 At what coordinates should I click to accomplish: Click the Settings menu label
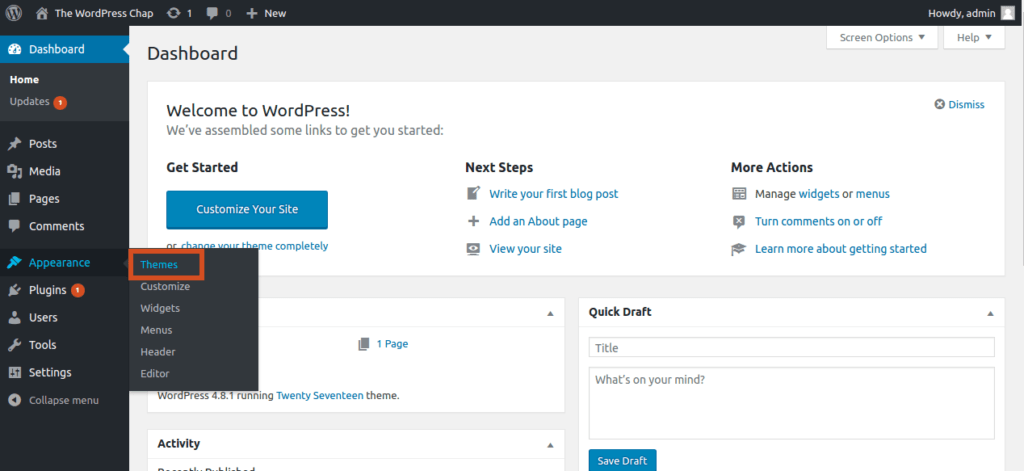click(x=50, y=372)
